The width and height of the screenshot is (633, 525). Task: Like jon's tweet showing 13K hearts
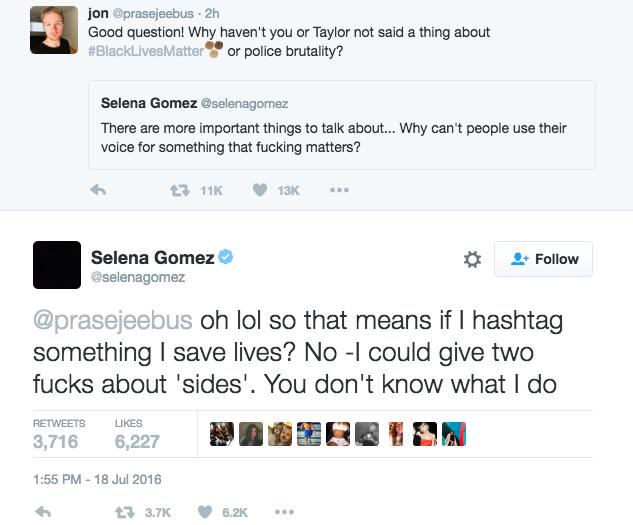pyautogui.click(x=260, y=189)
